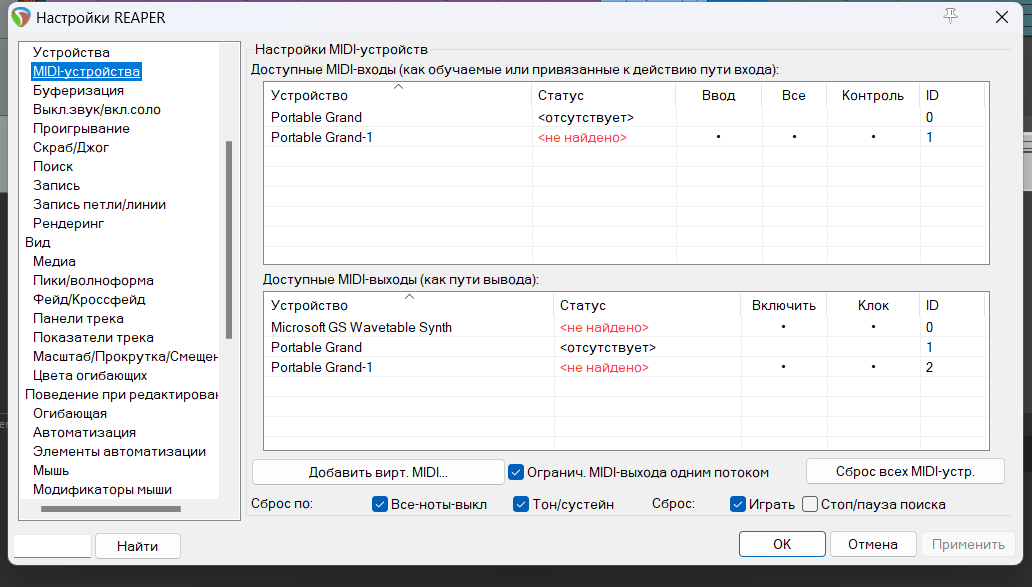Open the Рендеринг settings page
Viewport: 1032px width, 587px height.
pyautogui.click(x=68, y=224)
